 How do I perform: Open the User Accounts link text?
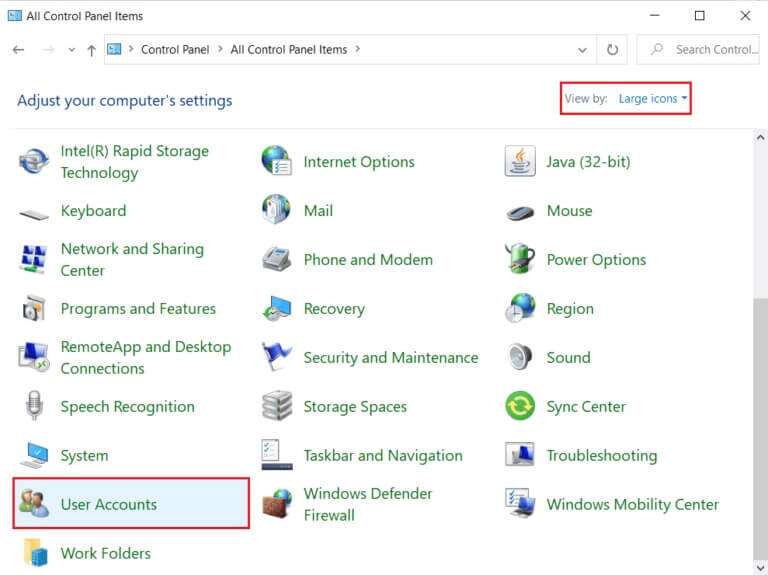(109, 504)
